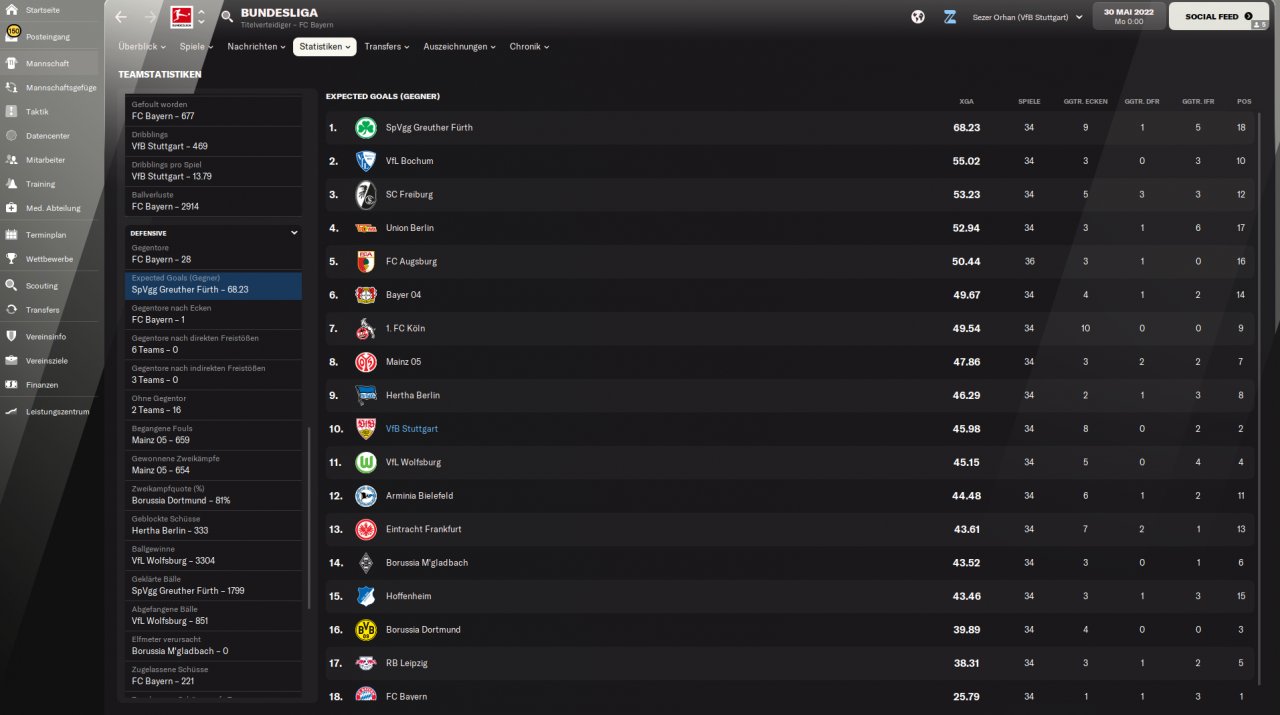Viewport: 1280px width, 715px height.
Task: Open Überblick dropdown tab
Action: point(141,46)
